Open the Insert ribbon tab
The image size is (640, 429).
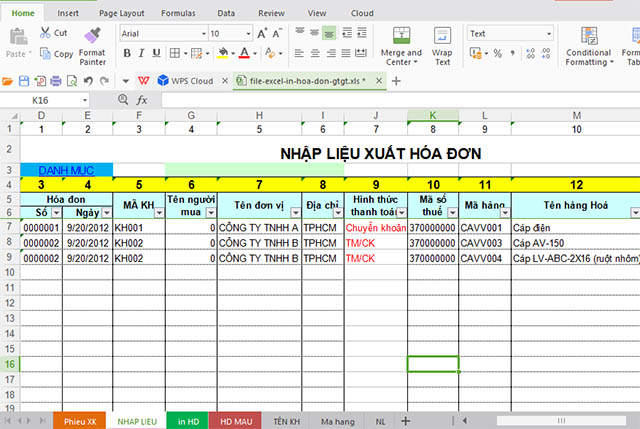point(68,13)
